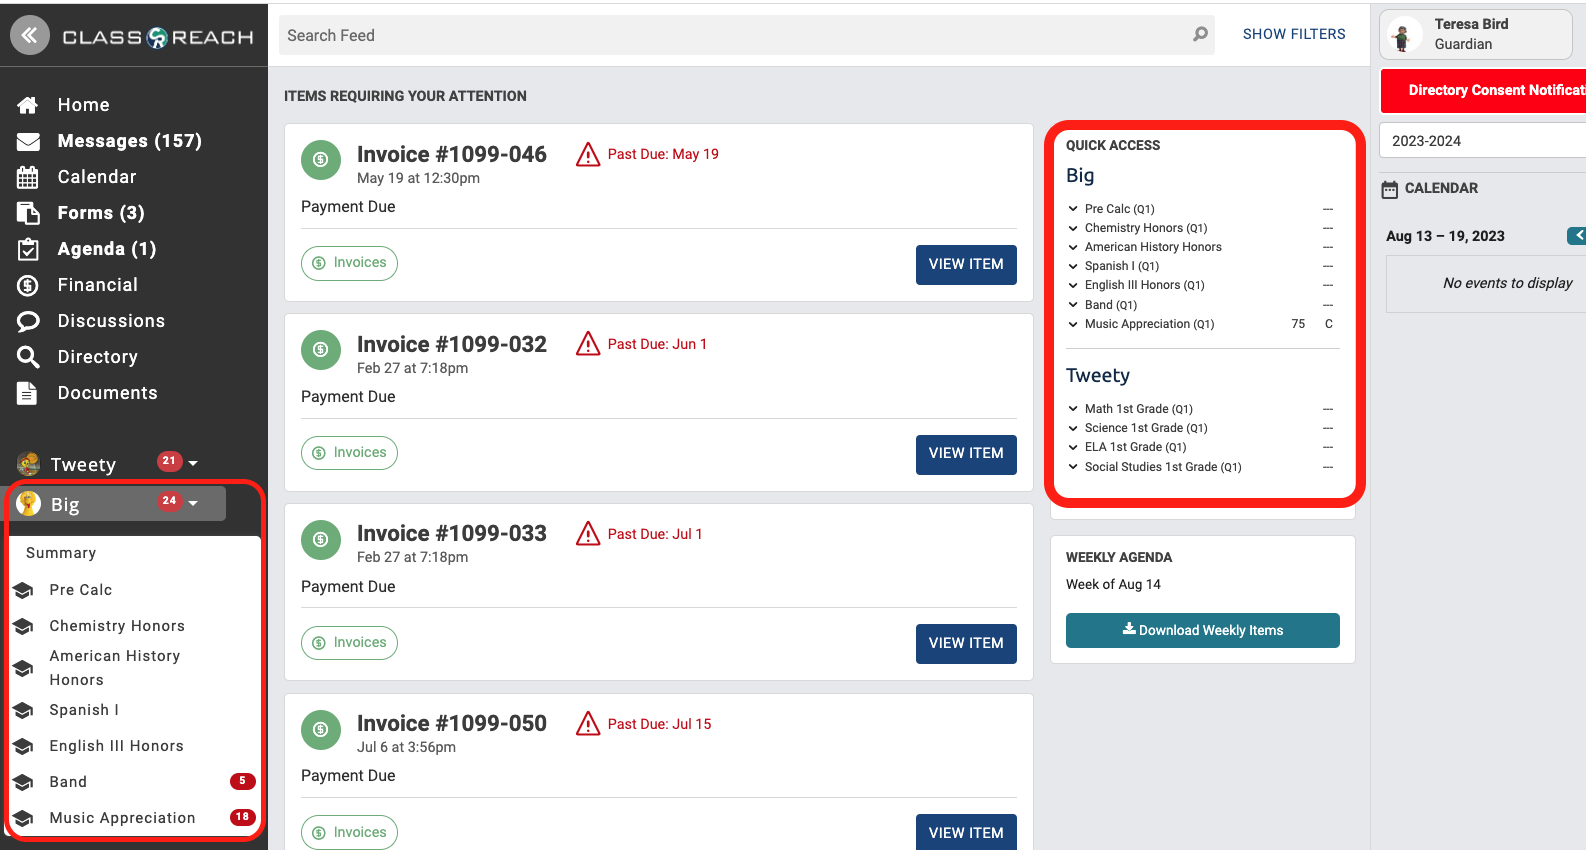Open English III Honors class in sidebar

[x=116, y=746]
